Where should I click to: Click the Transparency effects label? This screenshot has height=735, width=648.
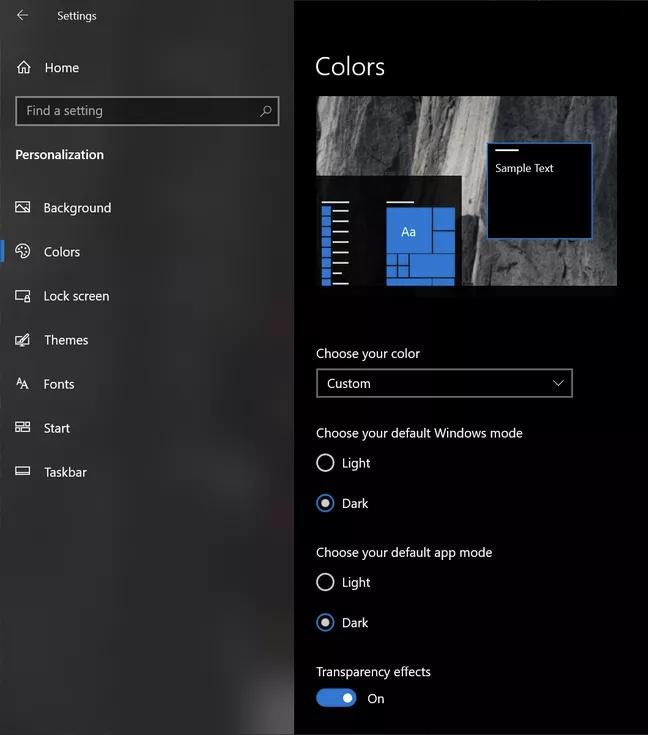click(373, 672)
